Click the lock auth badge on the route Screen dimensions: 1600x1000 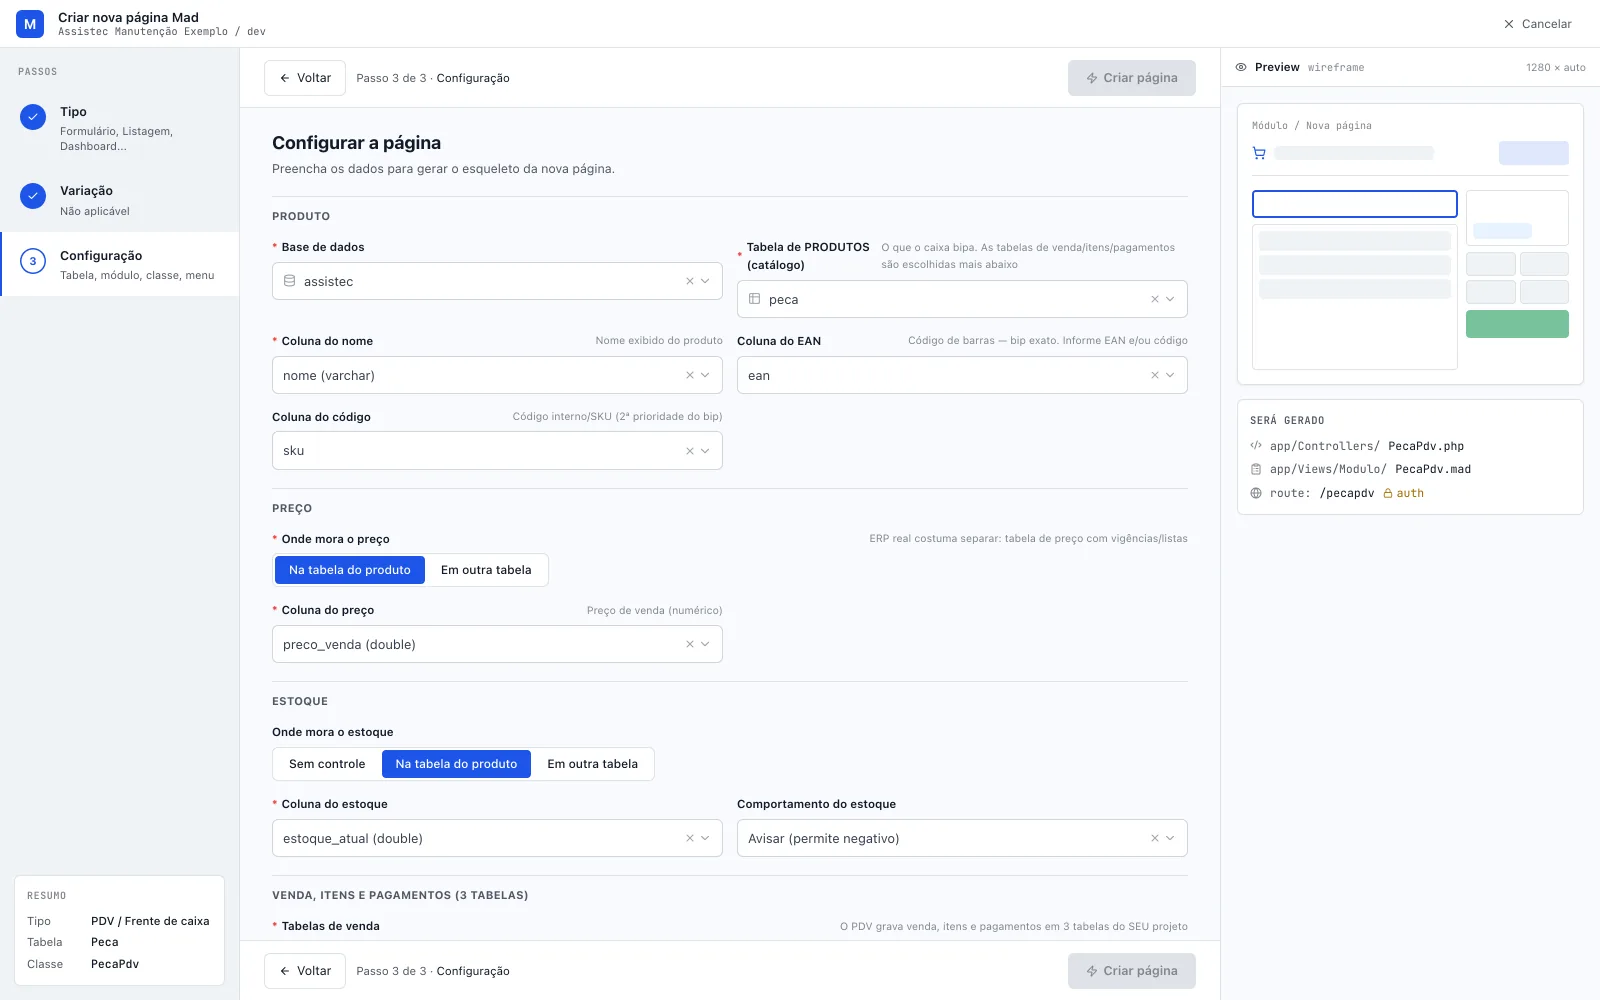[x=1404, y=493]
